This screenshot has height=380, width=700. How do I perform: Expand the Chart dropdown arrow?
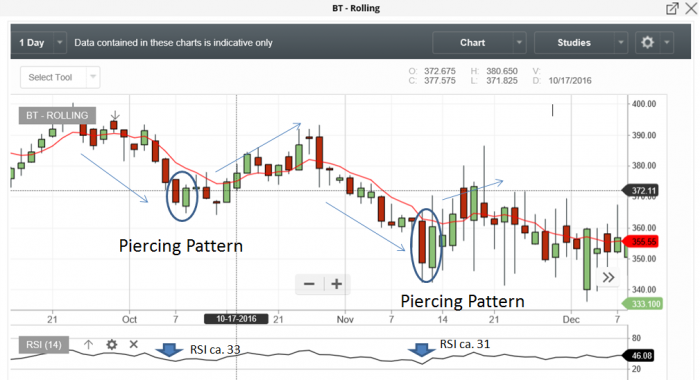click(519, 43)
